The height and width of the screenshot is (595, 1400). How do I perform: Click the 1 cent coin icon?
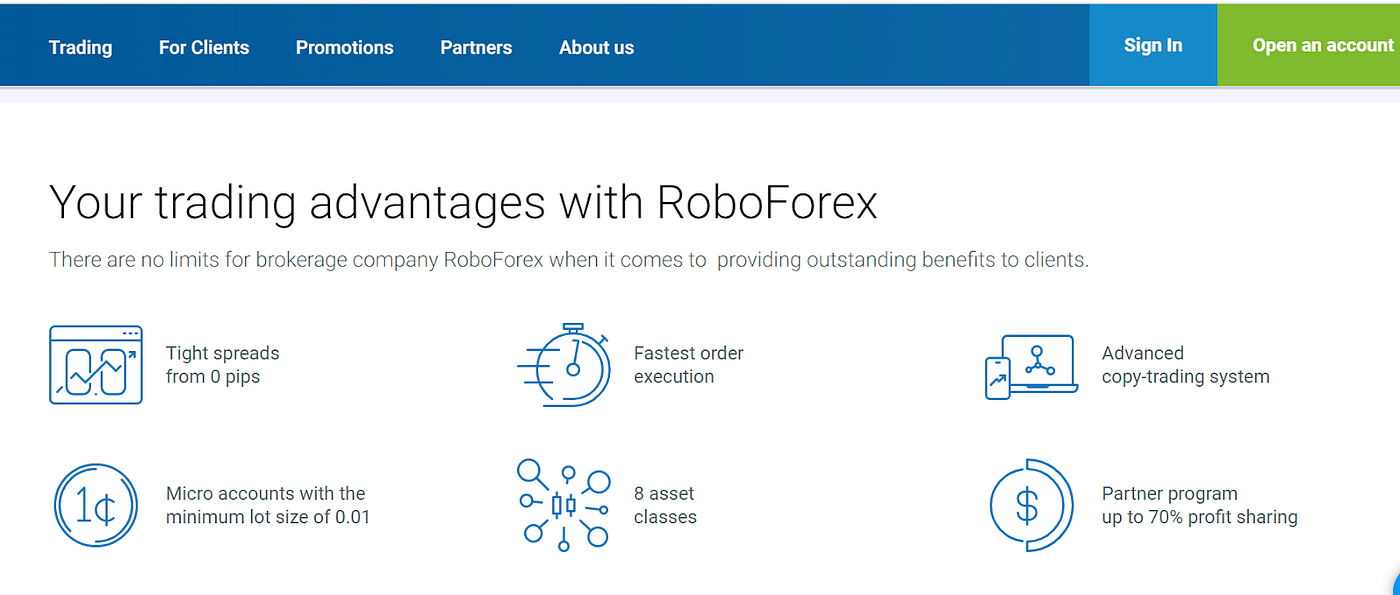click(x=96, y=505)
